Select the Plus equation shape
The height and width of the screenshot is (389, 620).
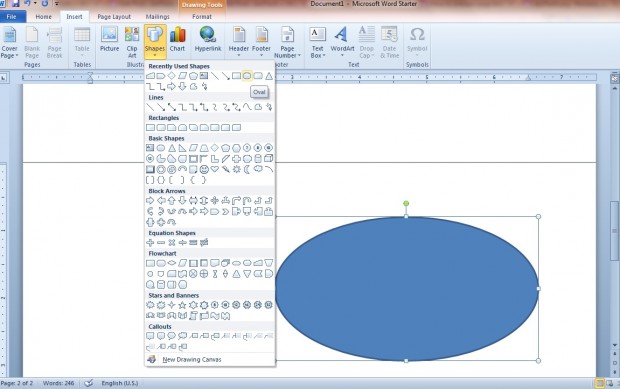click(x=150, y=243)
